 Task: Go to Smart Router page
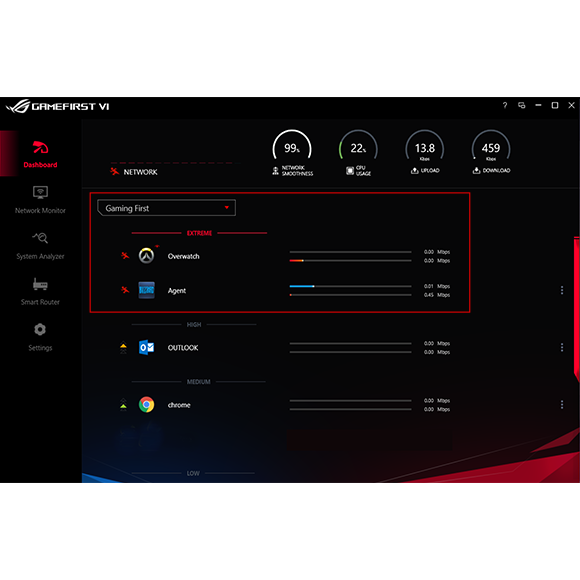(40, 291)
